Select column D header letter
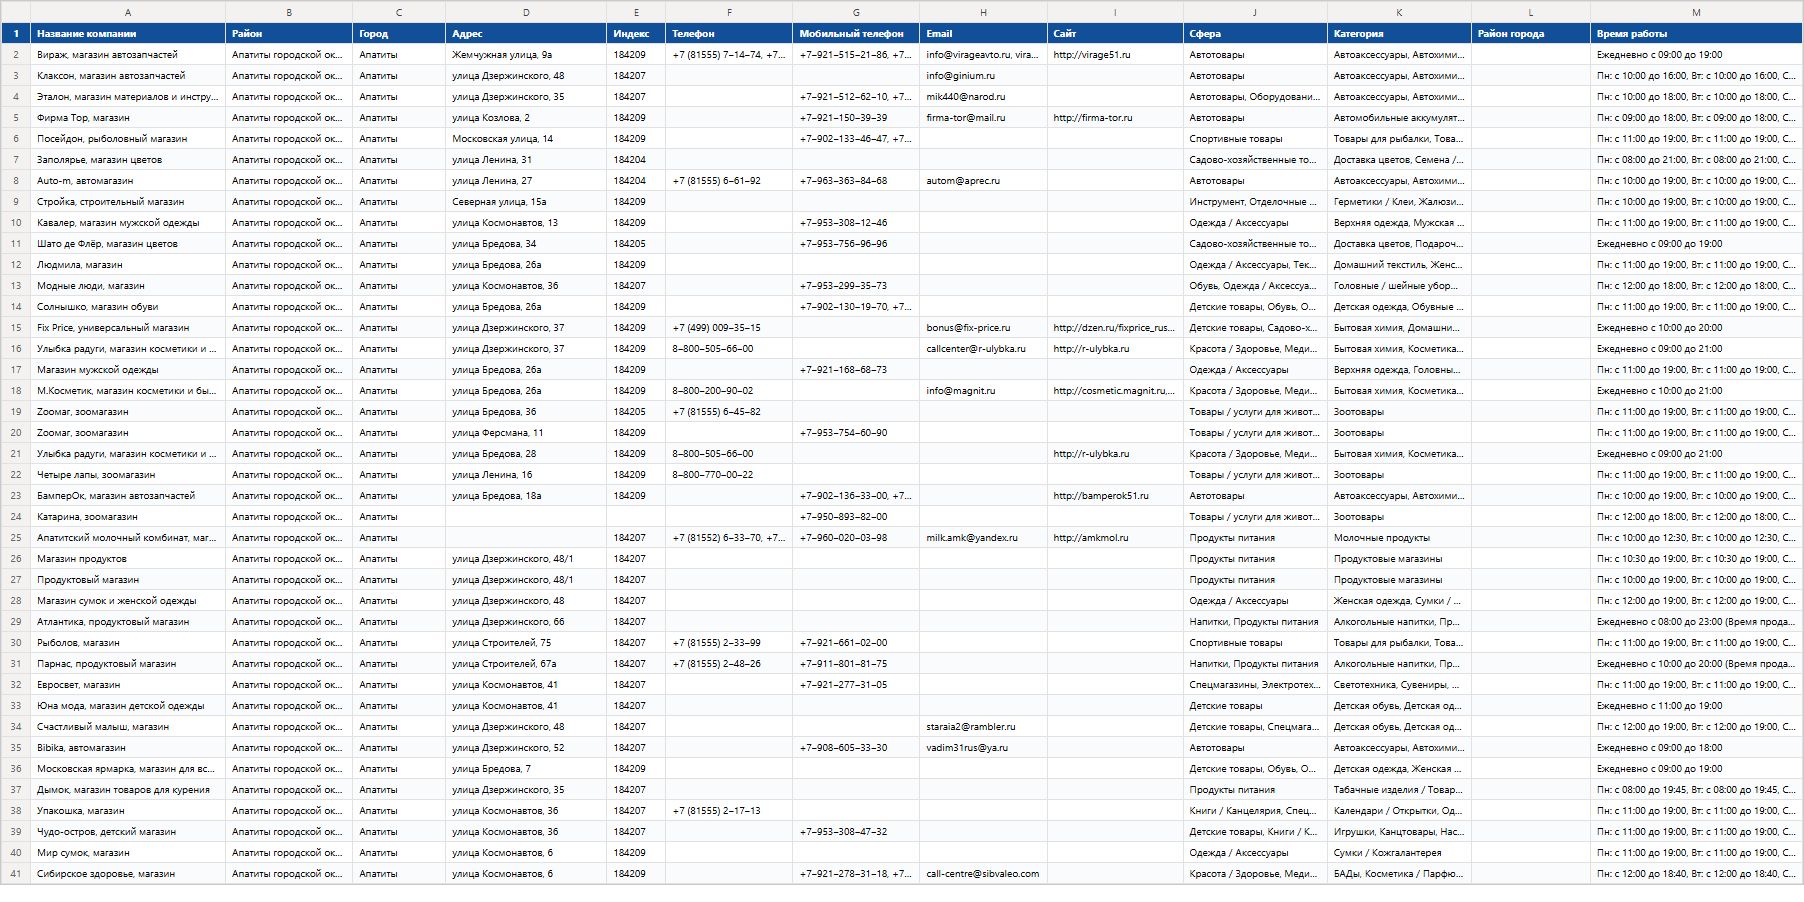The width and height of the screenshot is (1804, 902). tap(526, 12)
